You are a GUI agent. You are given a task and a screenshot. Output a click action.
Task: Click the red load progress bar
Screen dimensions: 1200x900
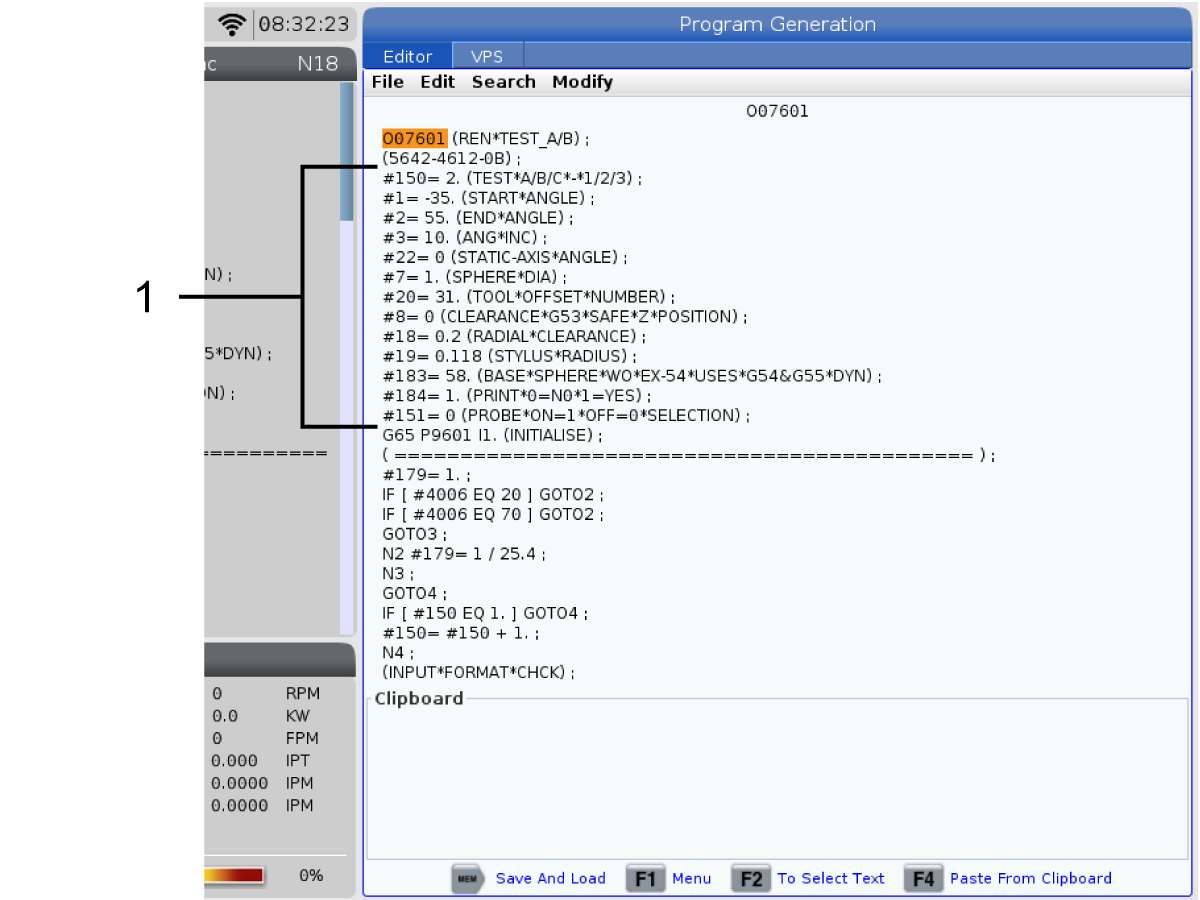(234, 875)
